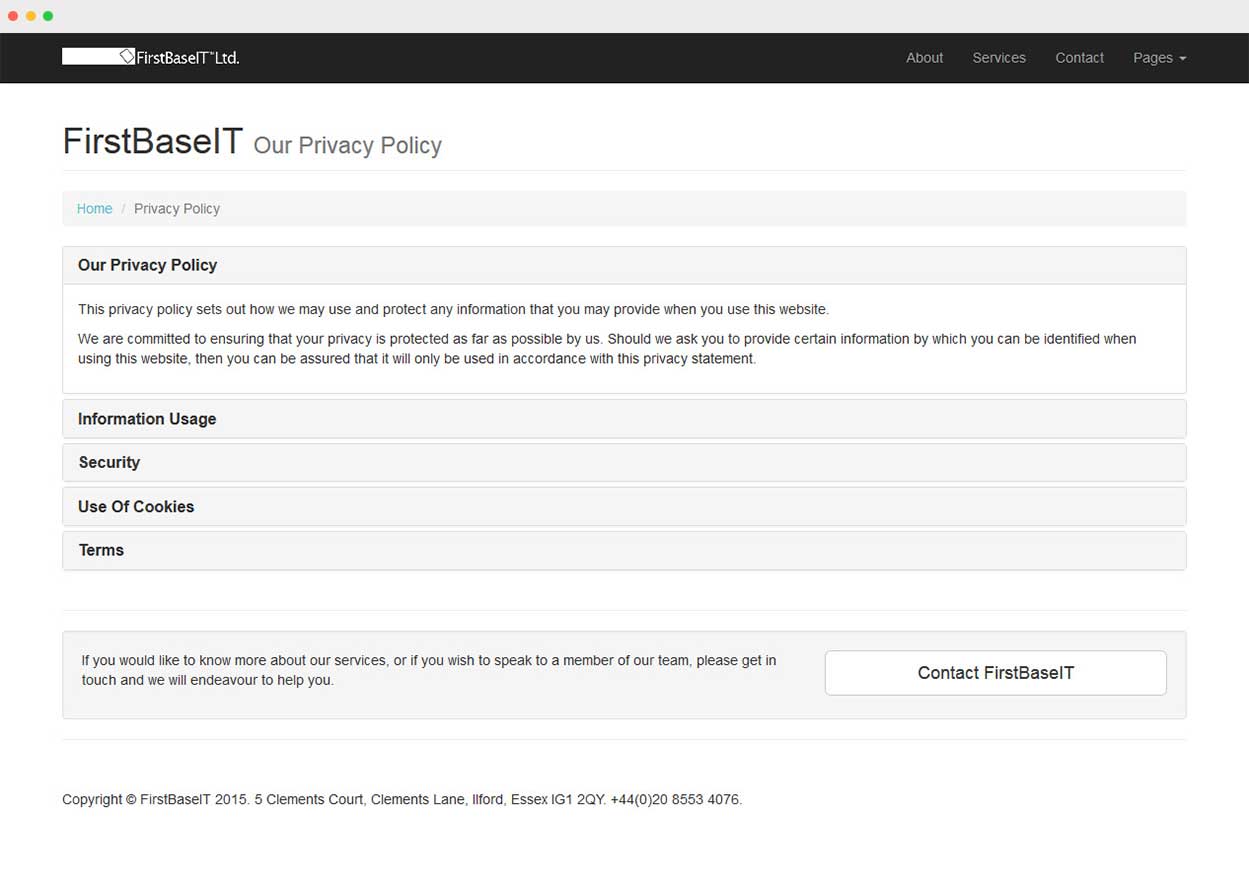Click the Our Privacy Policy subtitle heading
The height and width of the screenshot is (887, 1249).
(x=347, y=146)
